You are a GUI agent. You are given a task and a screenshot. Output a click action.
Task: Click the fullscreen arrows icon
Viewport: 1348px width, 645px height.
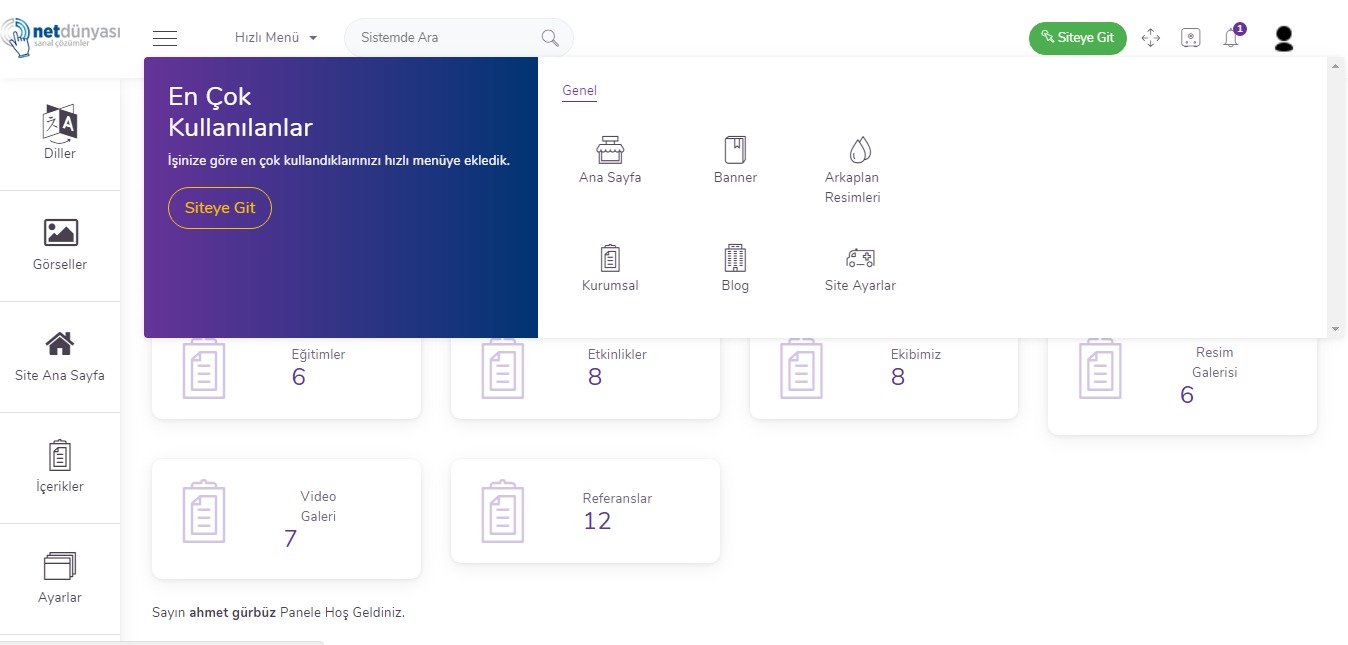(x=1150, y=38)
